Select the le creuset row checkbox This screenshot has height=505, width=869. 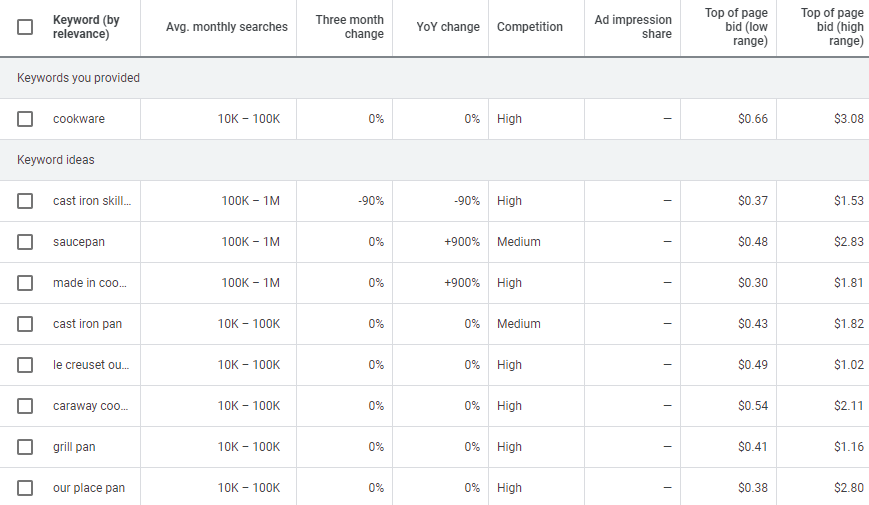[25, 365]
